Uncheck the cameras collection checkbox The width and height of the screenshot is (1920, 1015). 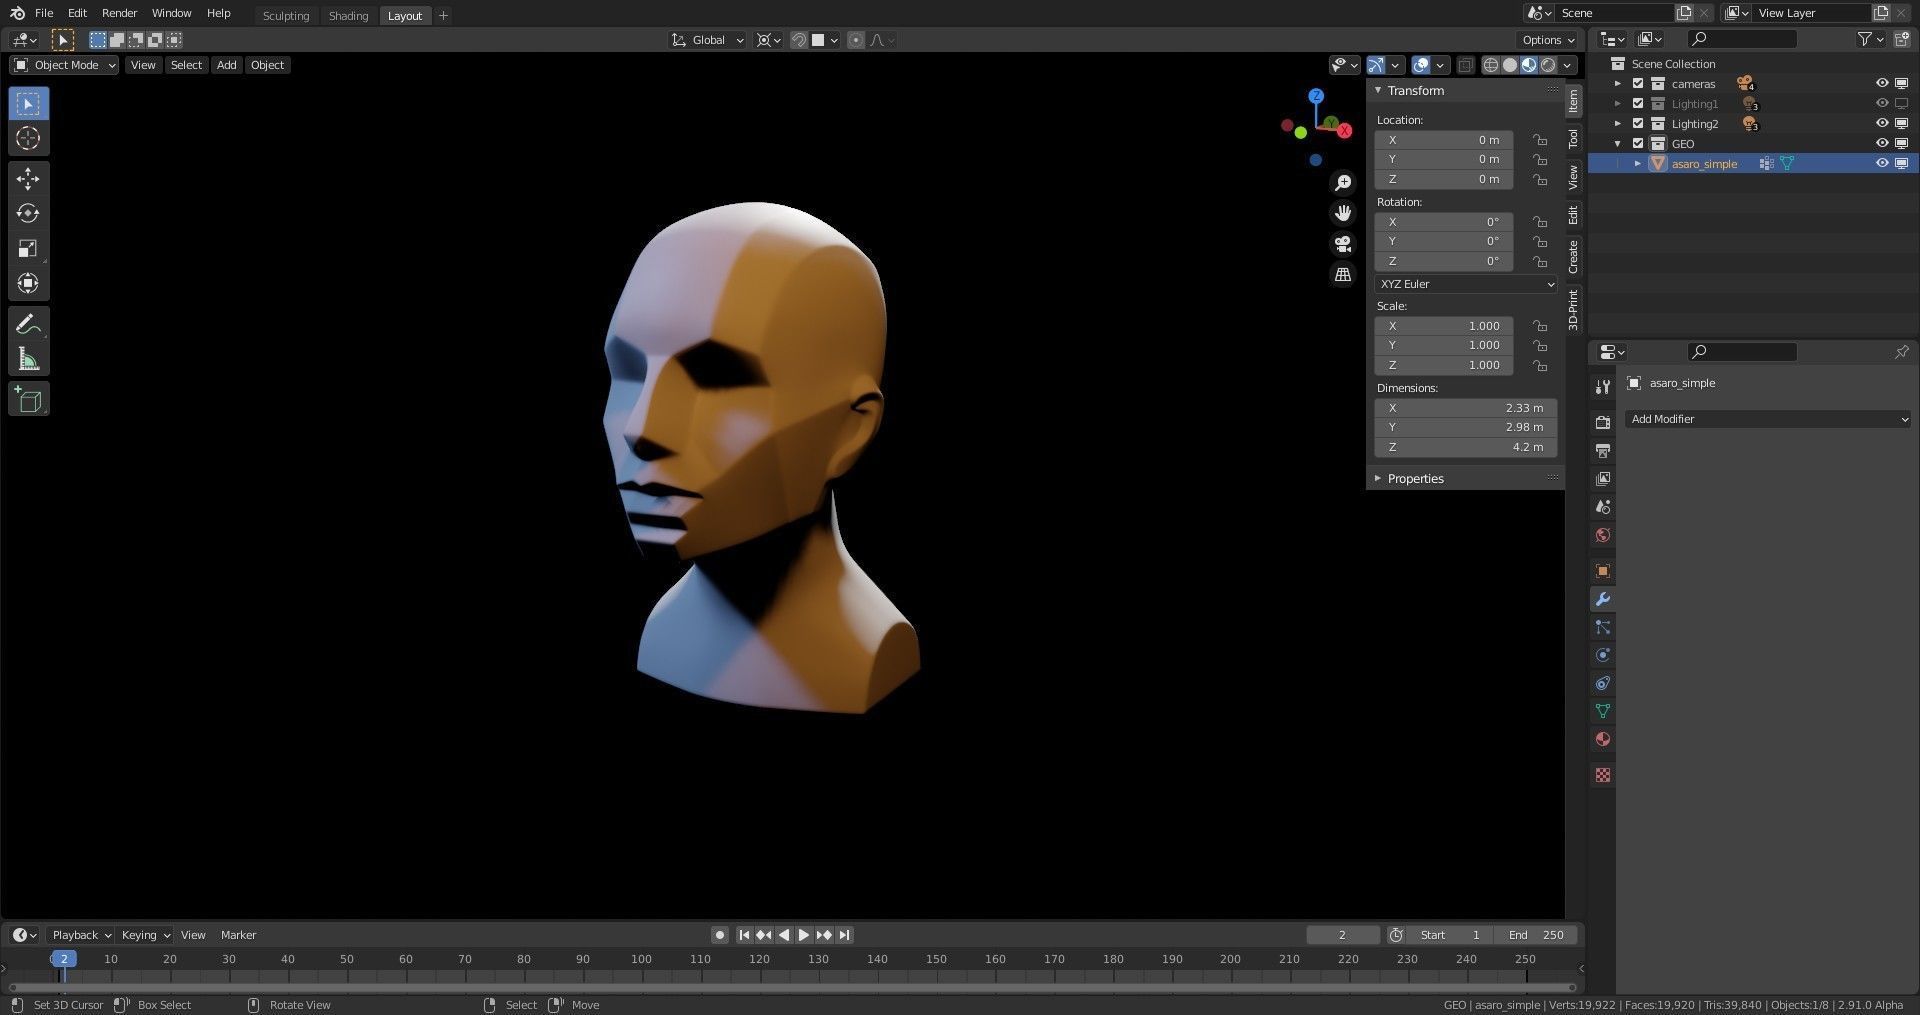pos(1638,84)
